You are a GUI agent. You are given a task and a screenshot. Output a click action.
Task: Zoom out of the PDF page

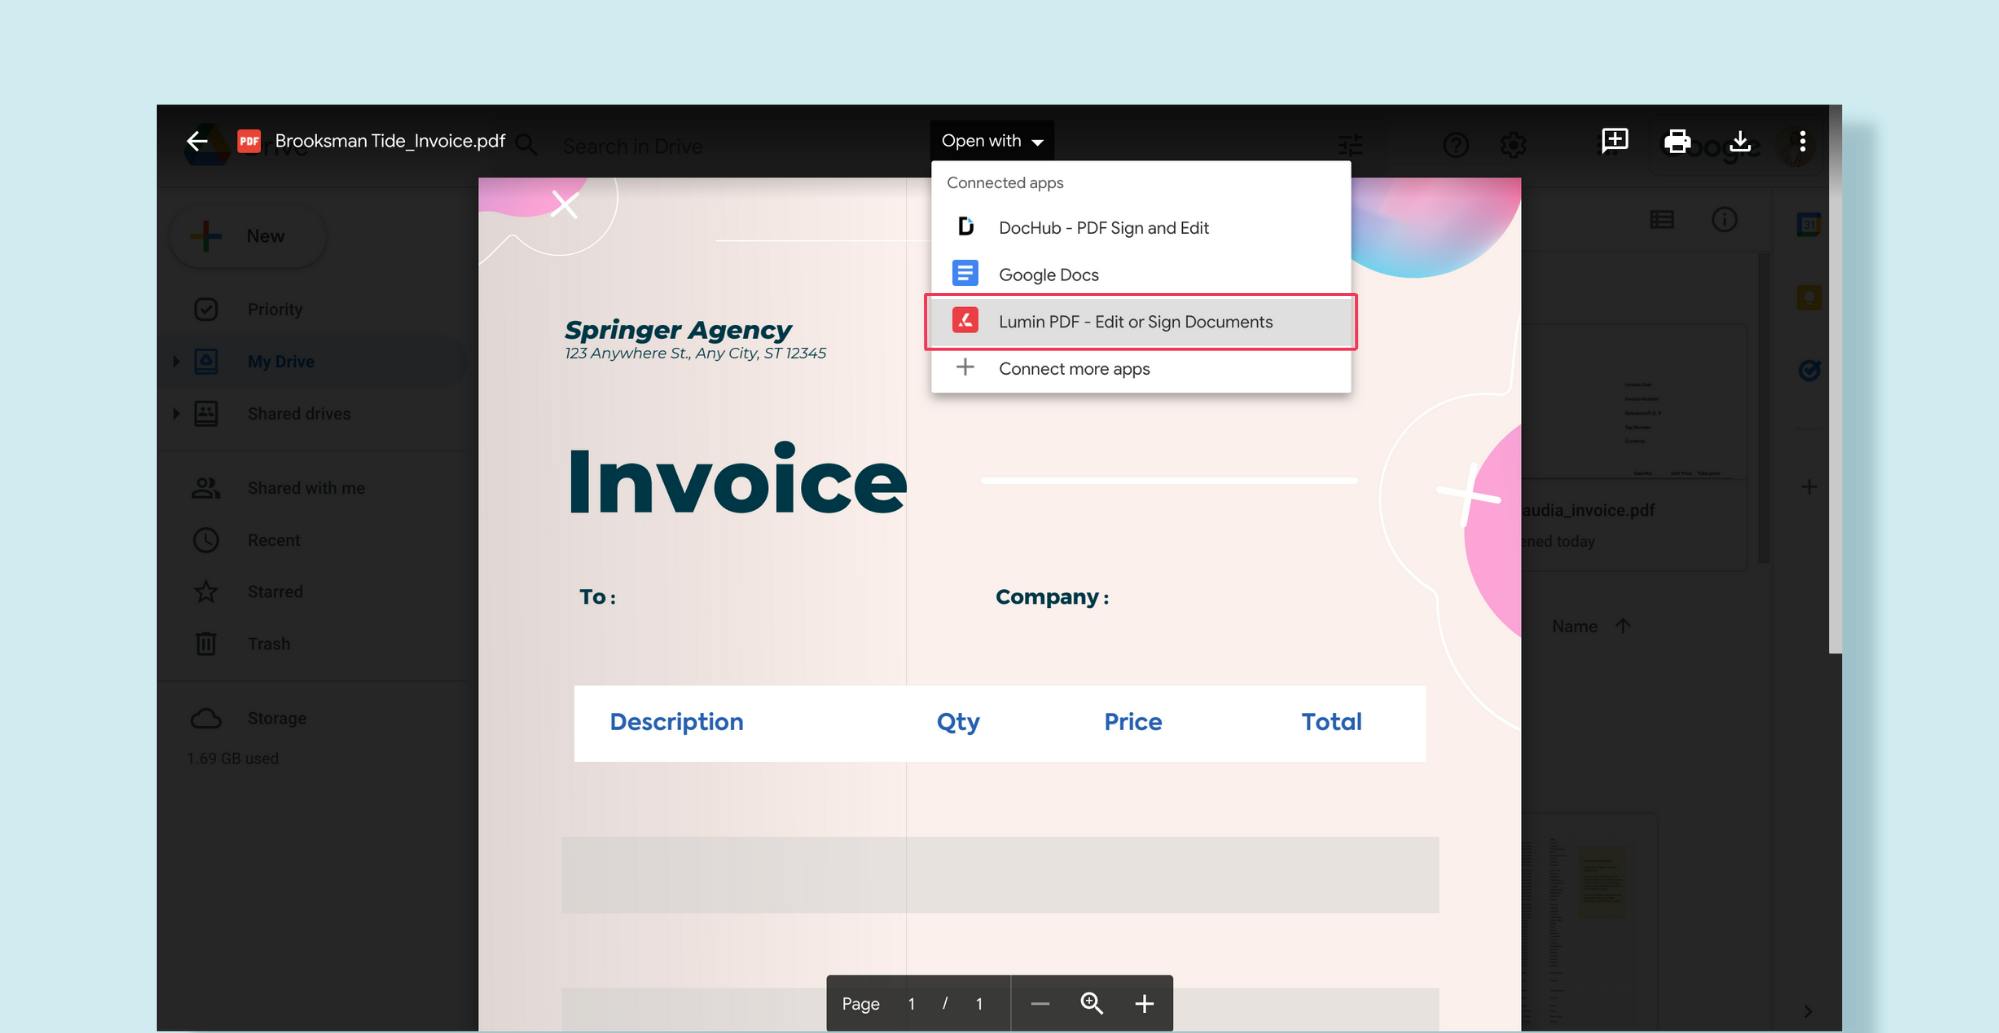coord(1040,1003)
